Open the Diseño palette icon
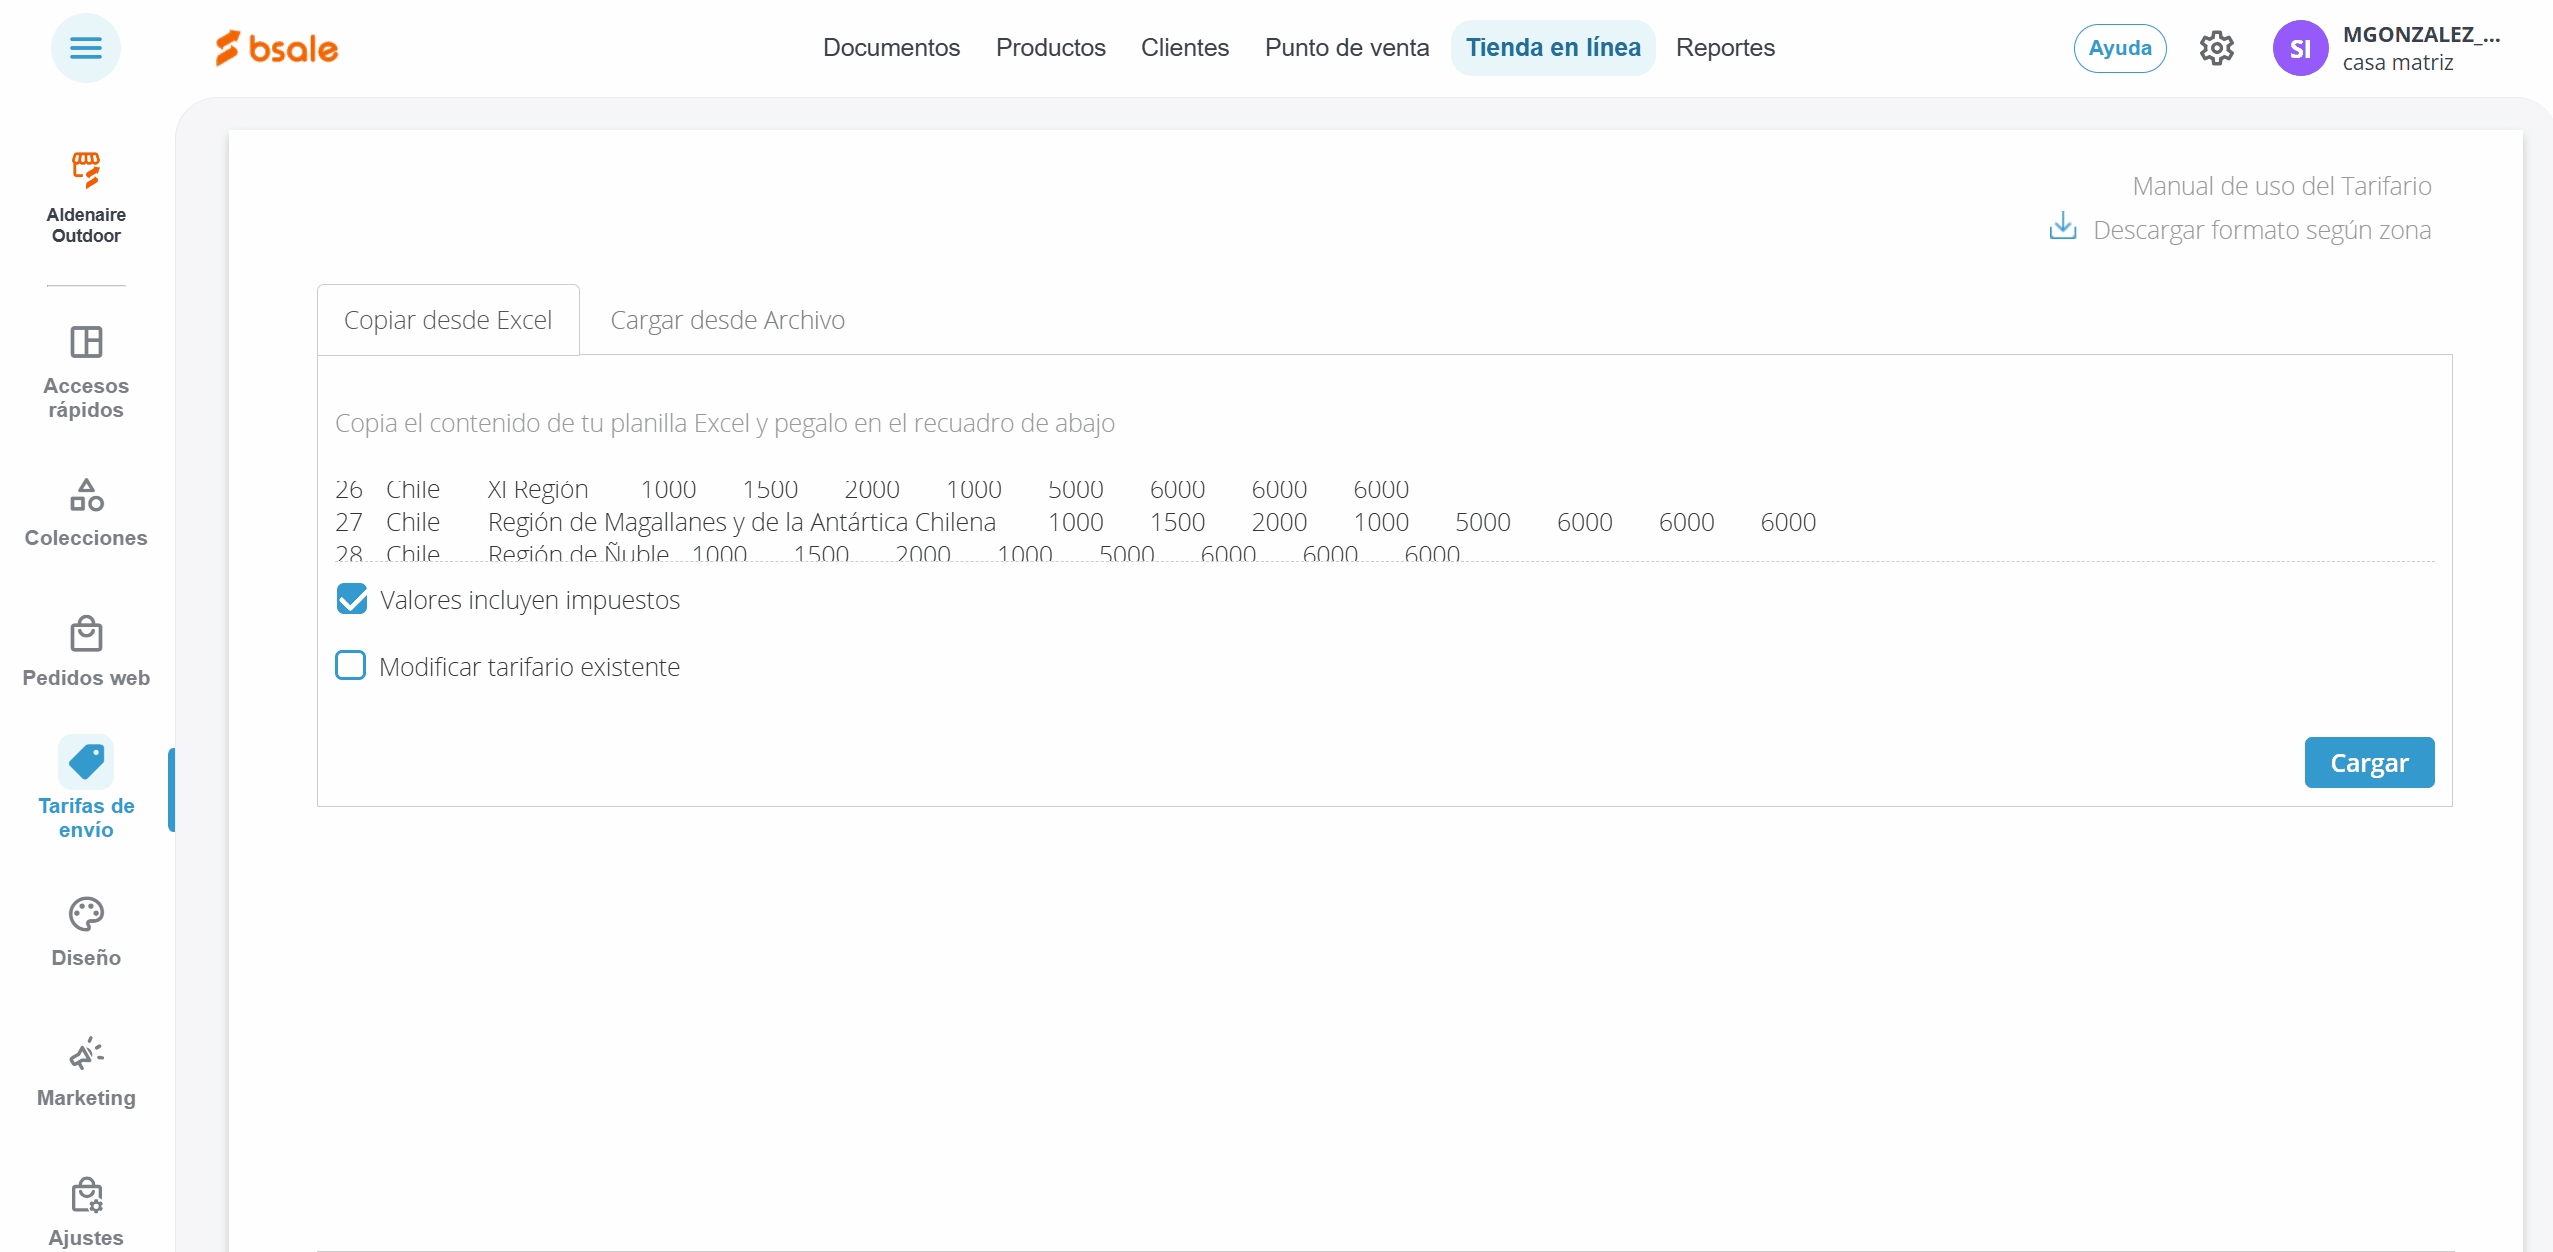Screen dimensions: 2553x1252 [86, 914]
